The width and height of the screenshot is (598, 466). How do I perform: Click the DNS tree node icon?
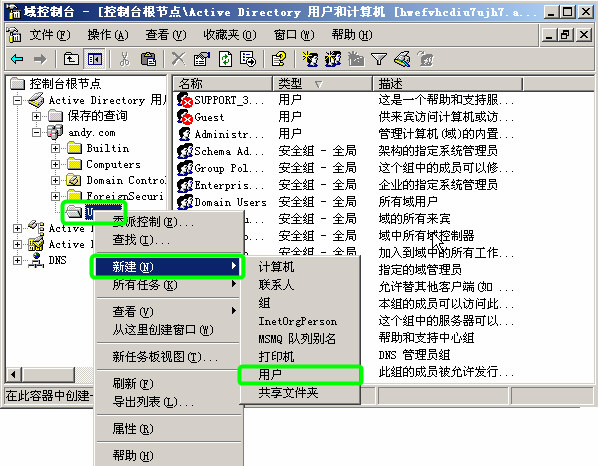coord(37,260)
